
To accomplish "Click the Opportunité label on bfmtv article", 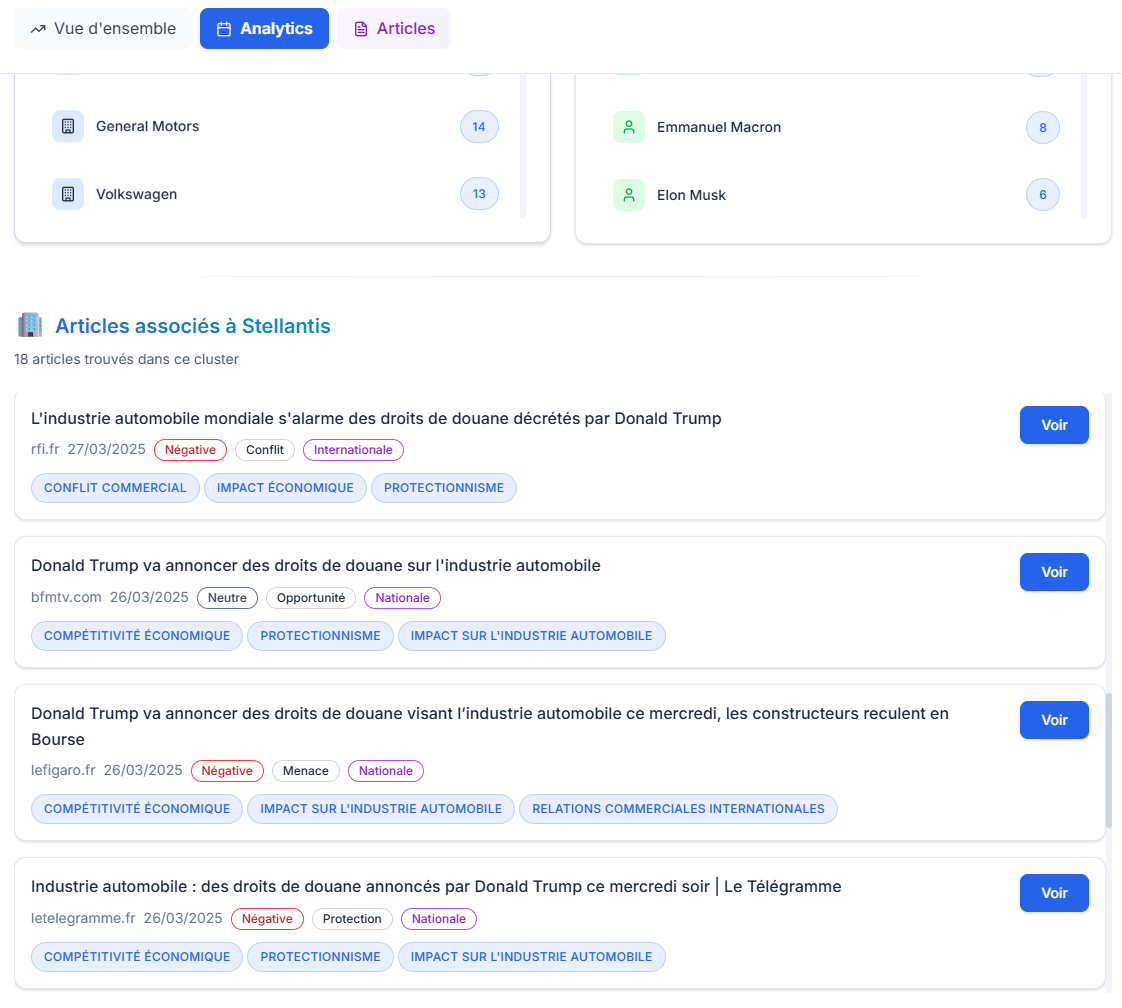I will pos(310,598).
